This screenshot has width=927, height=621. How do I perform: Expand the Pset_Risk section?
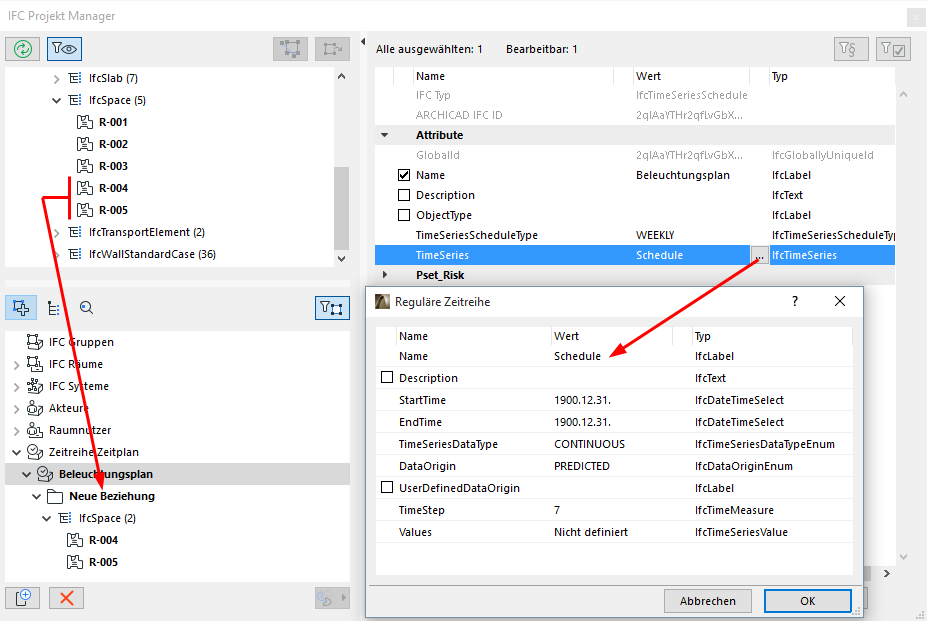(385, 275)
